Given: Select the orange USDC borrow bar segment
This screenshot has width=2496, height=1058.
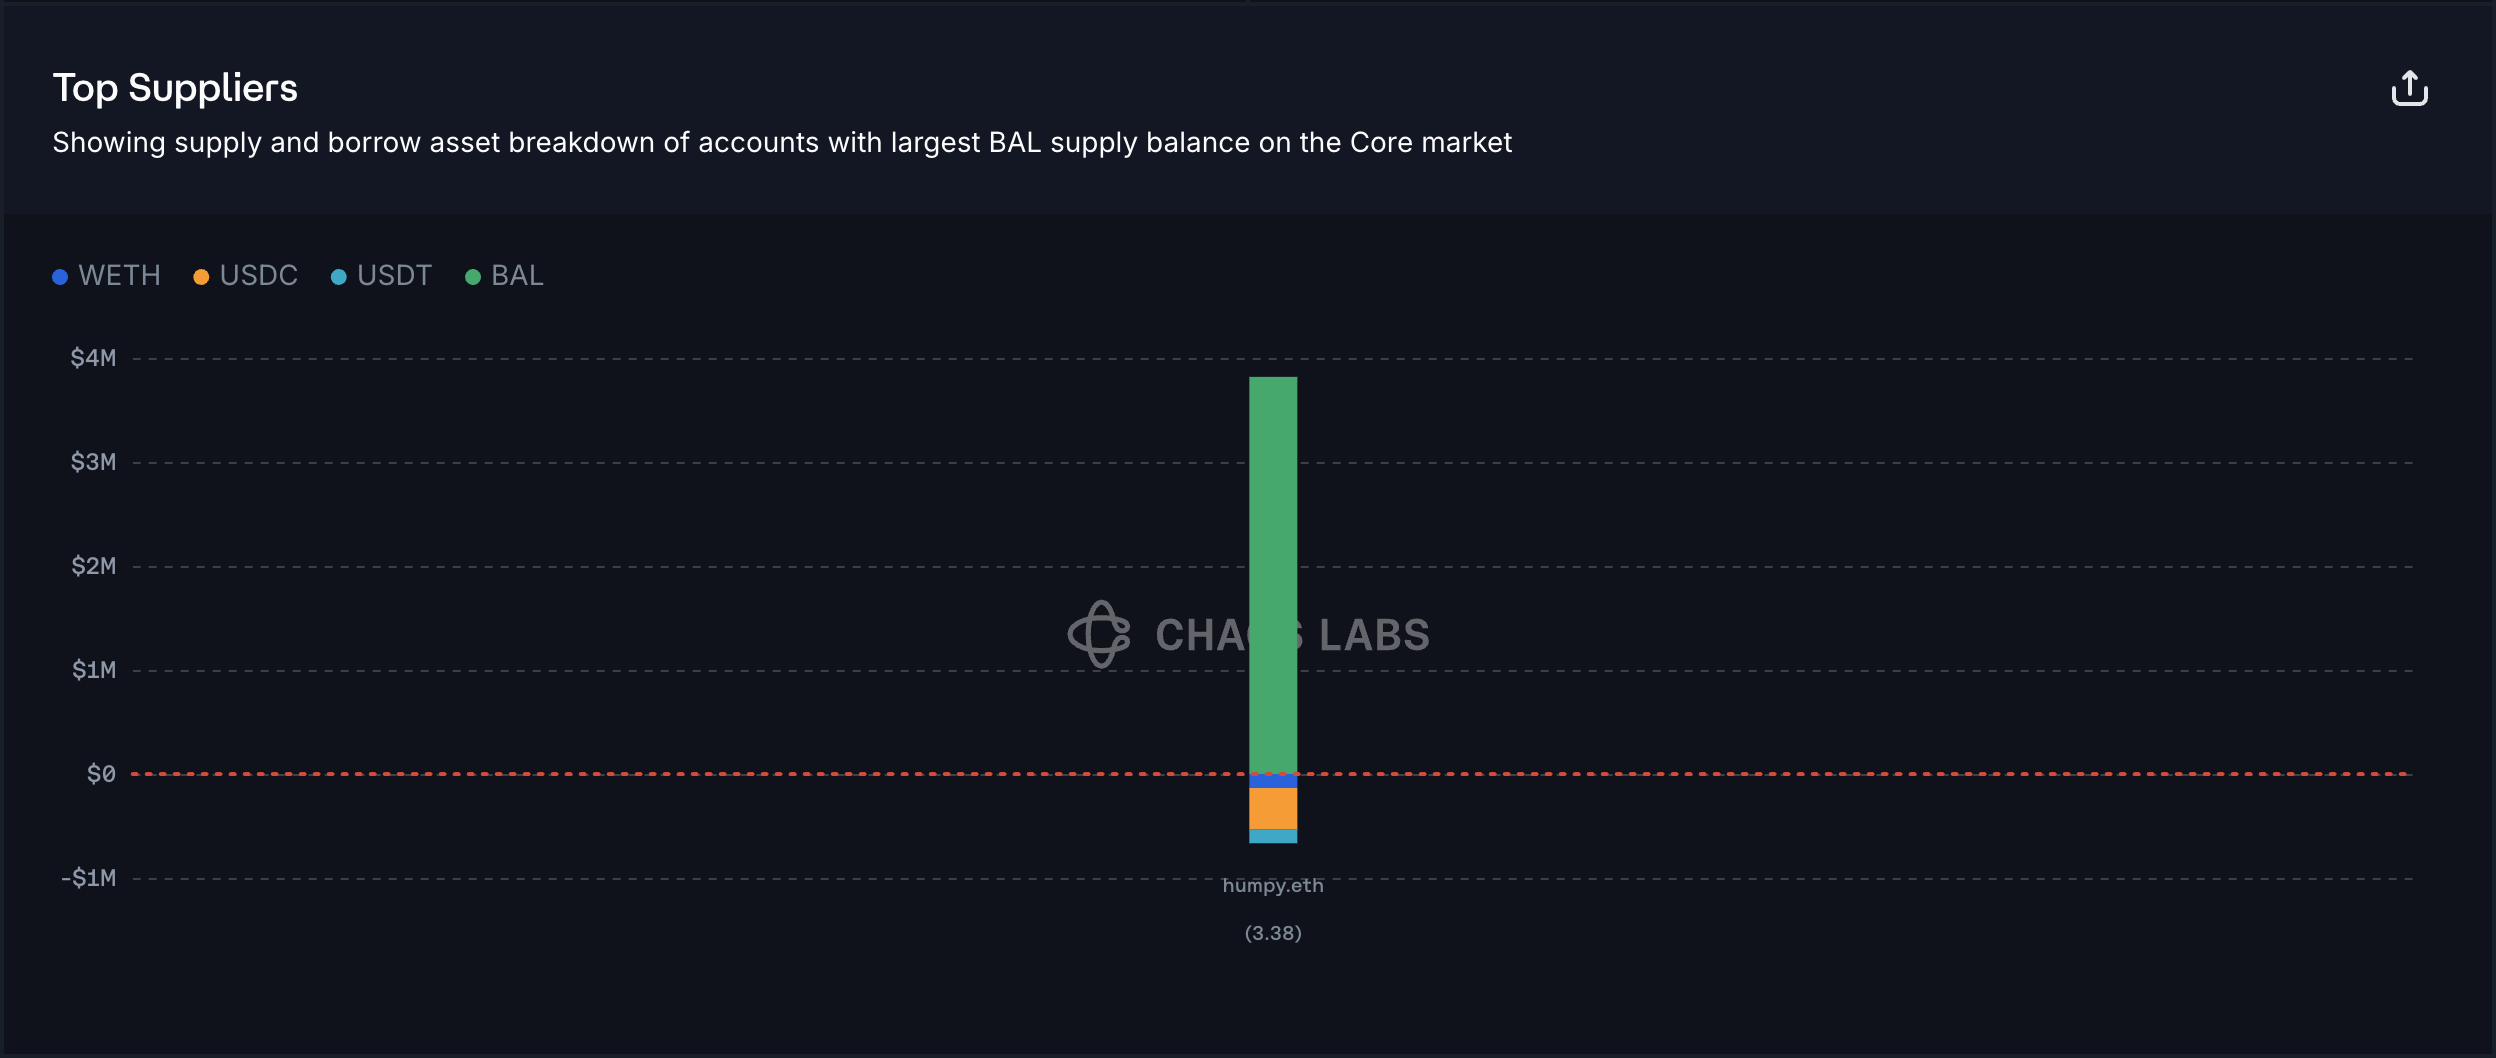Looking at the screenshot, I should (1273, 808).
